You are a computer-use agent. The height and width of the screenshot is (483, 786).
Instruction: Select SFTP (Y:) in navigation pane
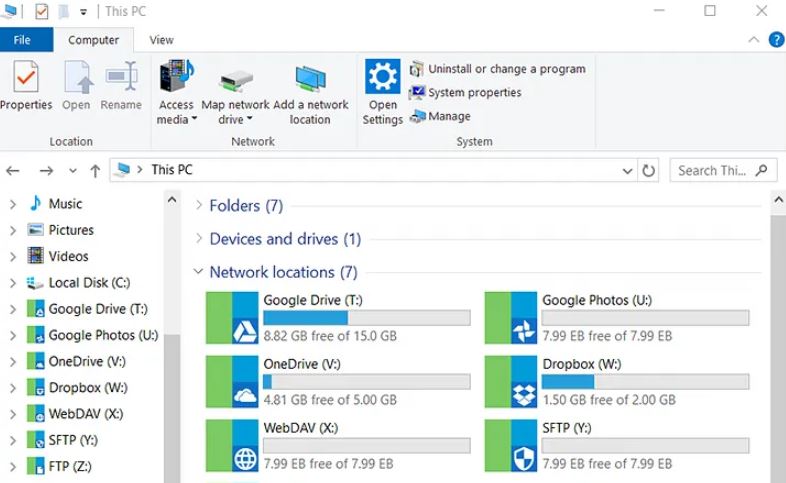click(x=73, y=440)
